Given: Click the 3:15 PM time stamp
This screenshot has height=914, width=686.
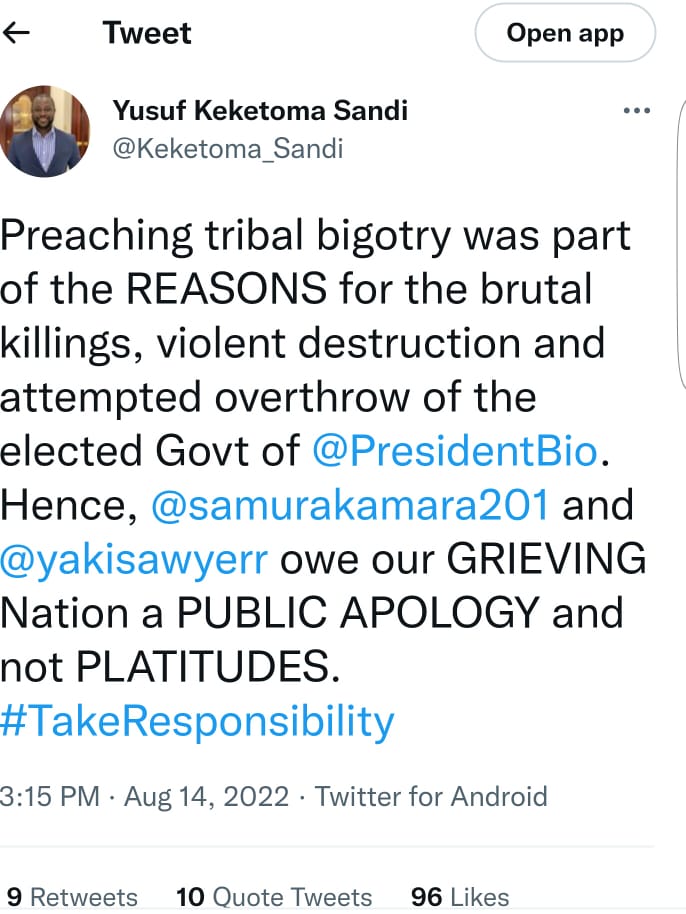Looking at the screenshot, I should pos(50,797).
